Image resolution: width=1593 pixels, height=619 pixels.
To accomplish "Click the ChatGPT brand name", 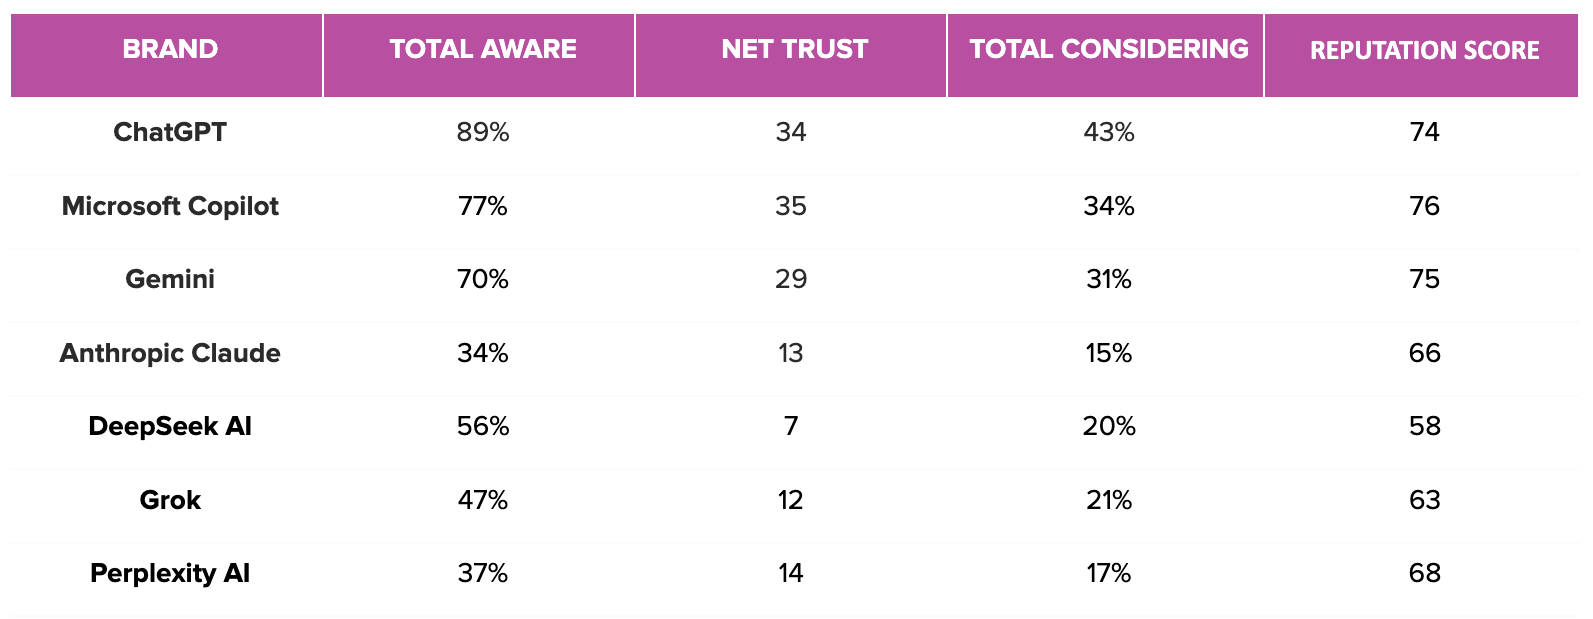I will 170,132.
